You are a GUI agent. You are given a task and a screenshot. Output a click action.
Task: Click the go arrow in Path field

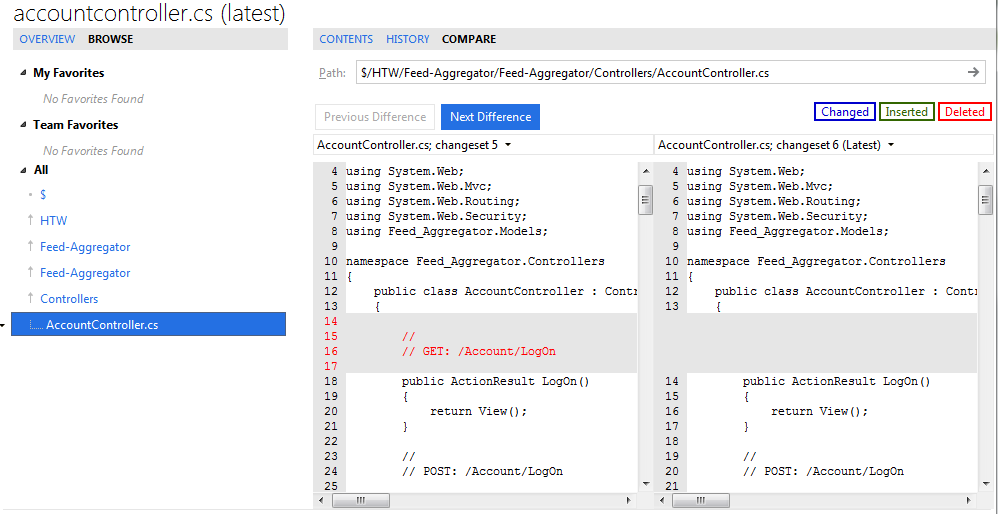click(x=973, y=73)
